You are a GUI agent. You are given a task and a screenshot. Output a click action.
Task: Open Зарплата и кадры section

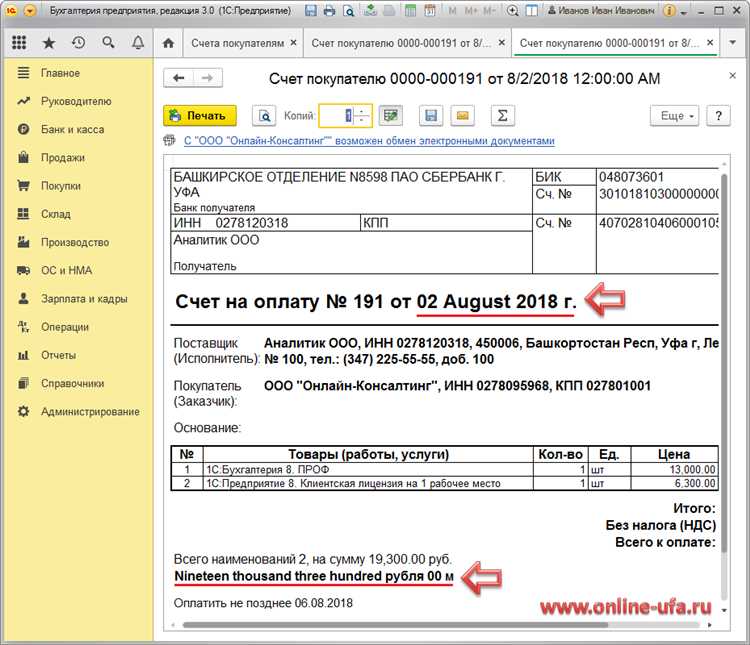click(x=84, y=299)
